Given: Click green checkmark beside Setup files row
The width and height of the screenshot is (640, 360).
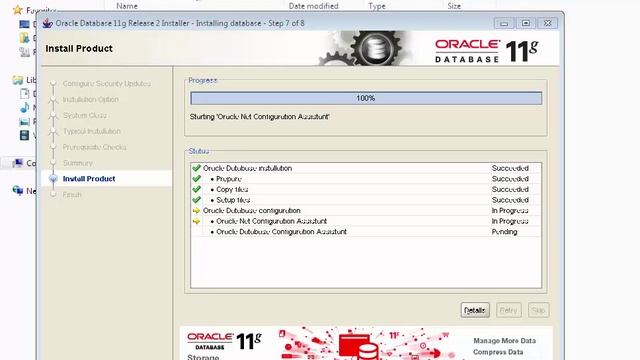Looking at the screenshot, I should (196, 200).
